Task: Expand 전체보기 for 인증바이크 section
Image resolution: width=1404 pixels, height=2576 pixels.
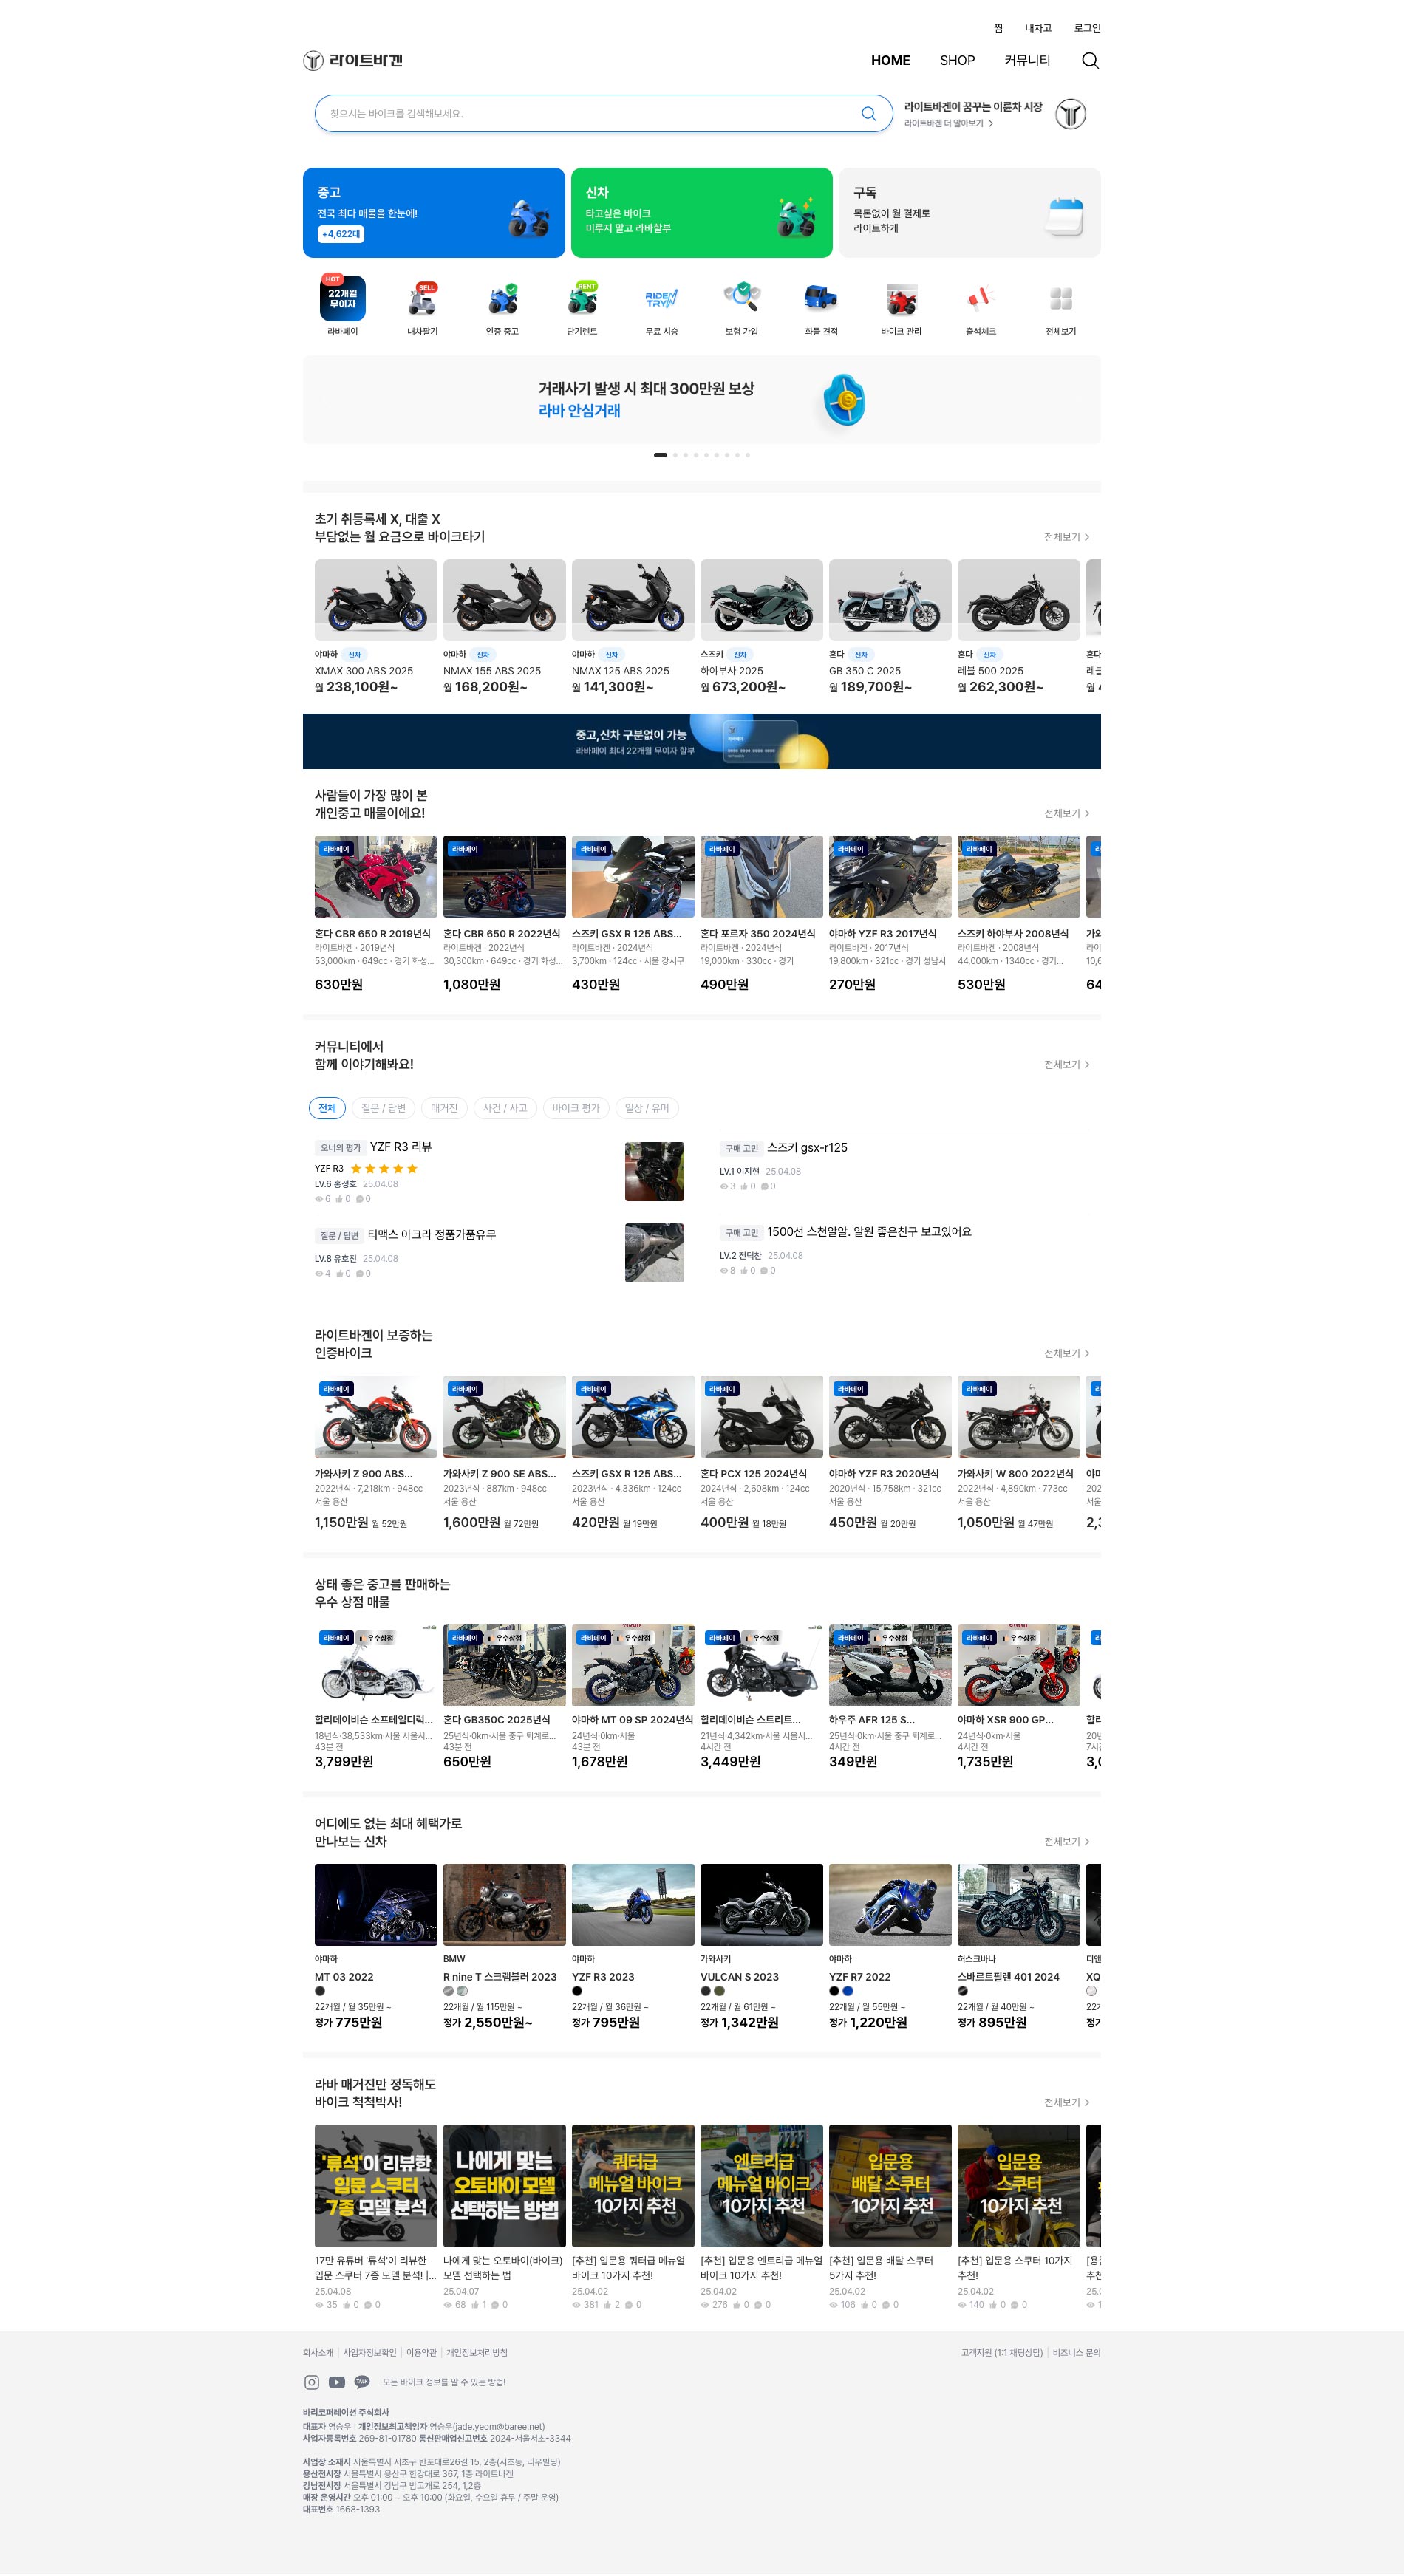Action: pyautogui.click(x=1066, y=1353)
